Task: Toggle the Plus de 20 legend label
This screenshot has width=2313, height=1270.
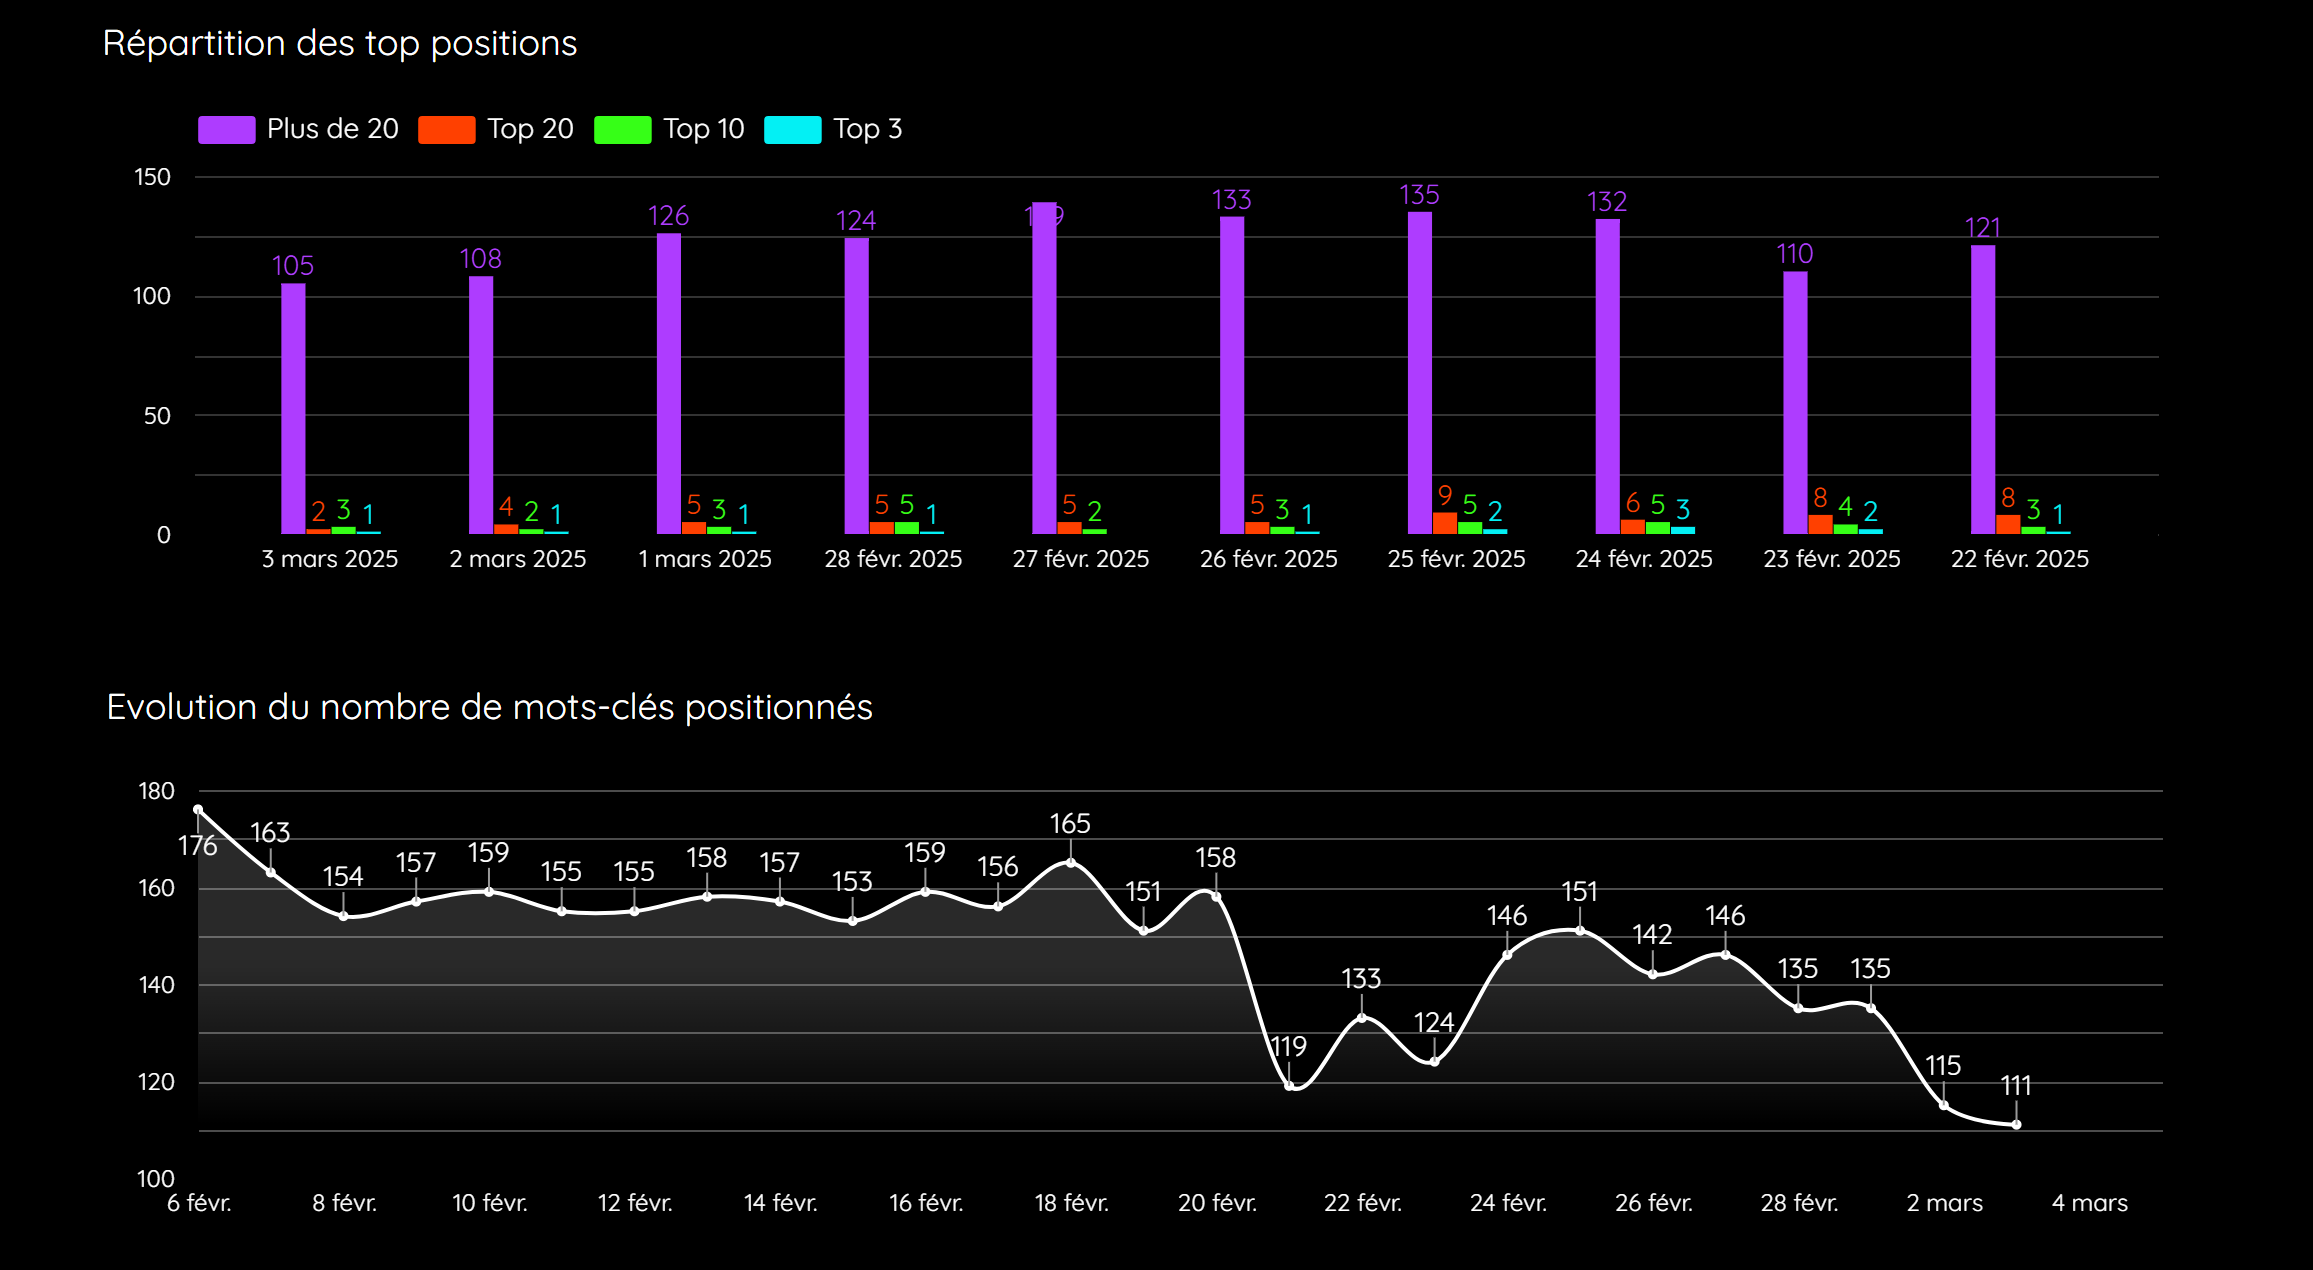Action: coord(332,129)
